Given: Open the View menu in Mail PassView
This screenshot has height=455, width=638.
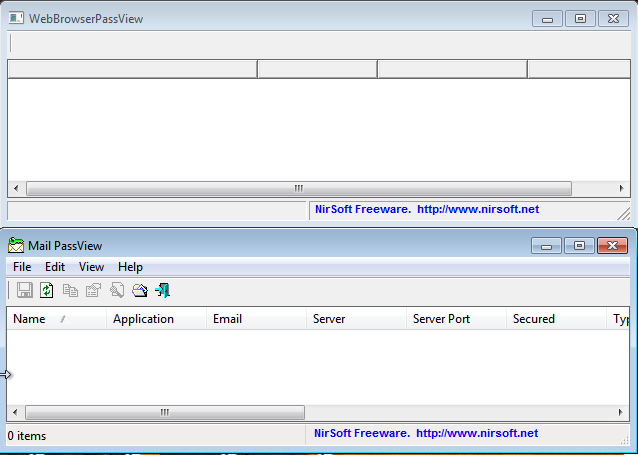Looking at the screenshot, I should tap(91, 267).
